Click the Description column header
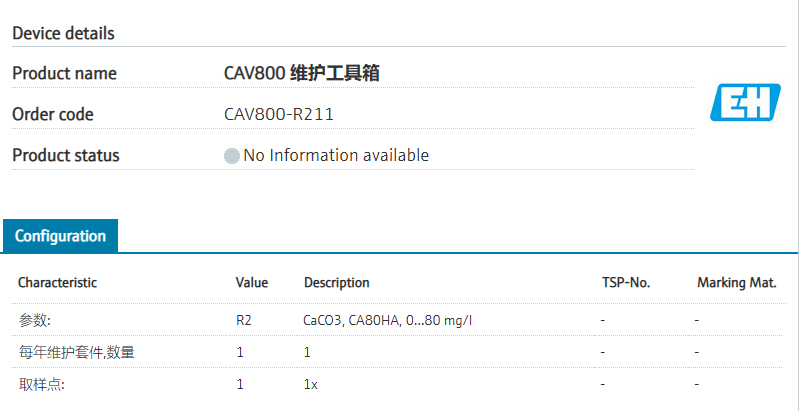799x411 pixels. (x=337, y=283)
